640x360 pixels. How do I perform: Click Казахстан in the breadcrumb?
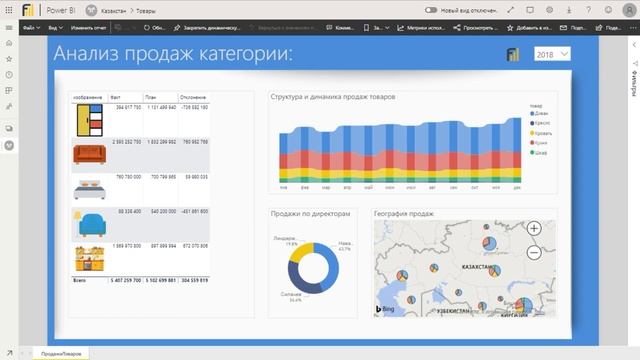(113, 11)
